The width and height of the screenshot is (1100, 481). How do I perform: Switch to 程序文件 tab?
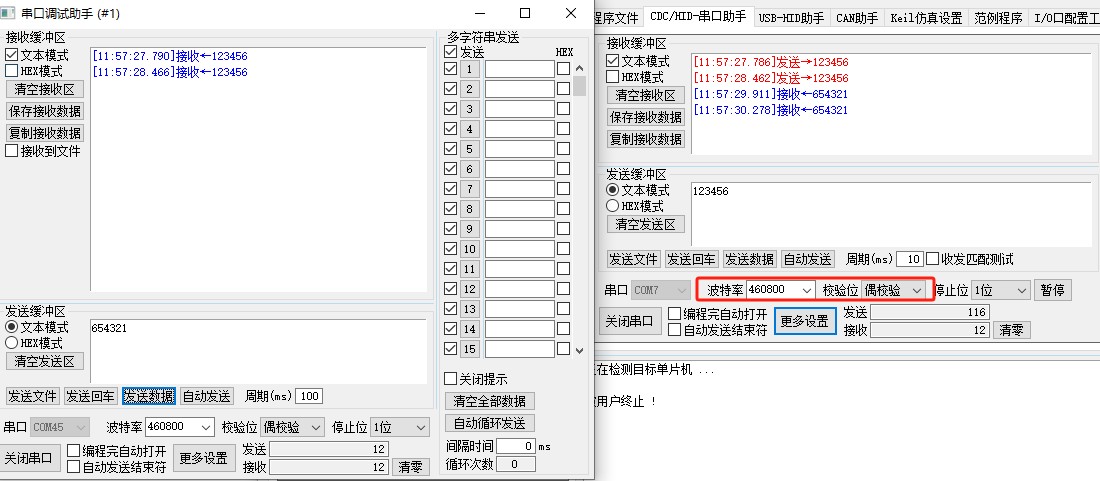617,18
